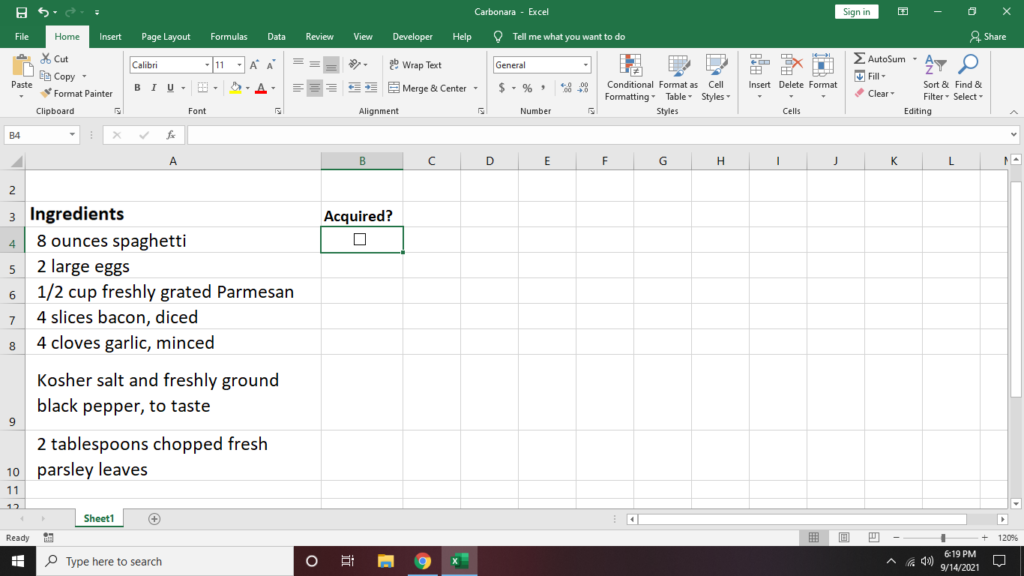Expand the Calibri font name dropdown
The width and height of the screenshot is (1024, 576).
[x=205, y=65]
